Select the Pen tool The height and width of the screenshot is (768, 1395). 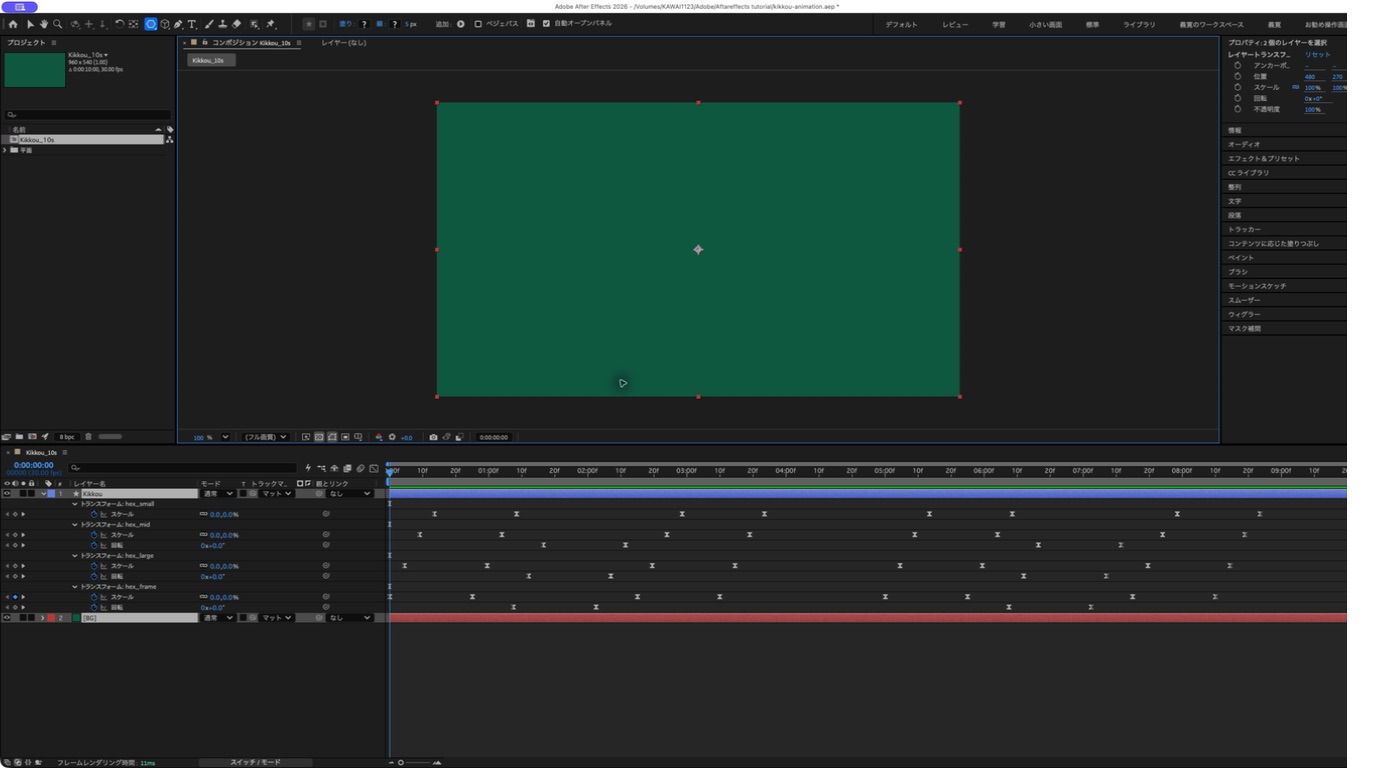click(178, 24)
